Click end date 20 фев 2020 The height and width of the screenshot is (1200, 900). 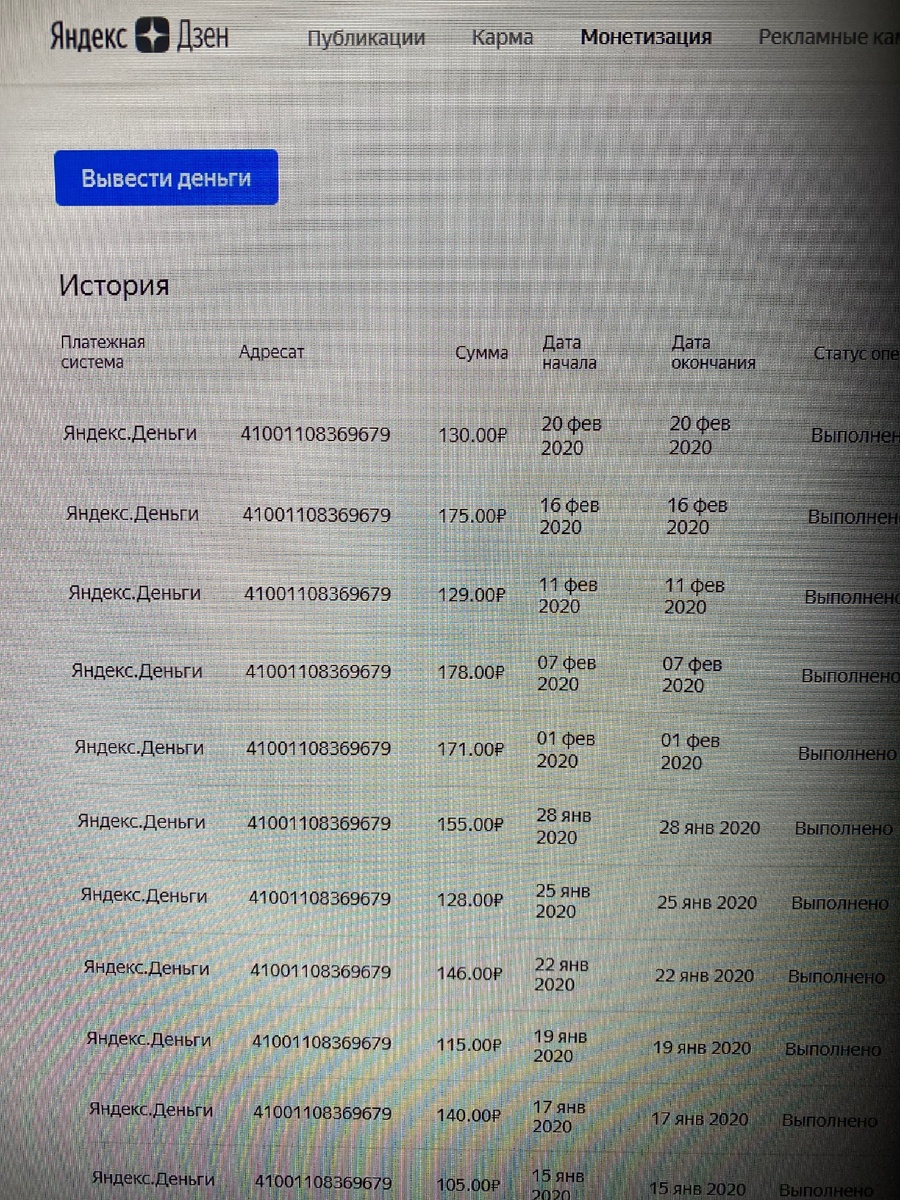click(699, 436)
